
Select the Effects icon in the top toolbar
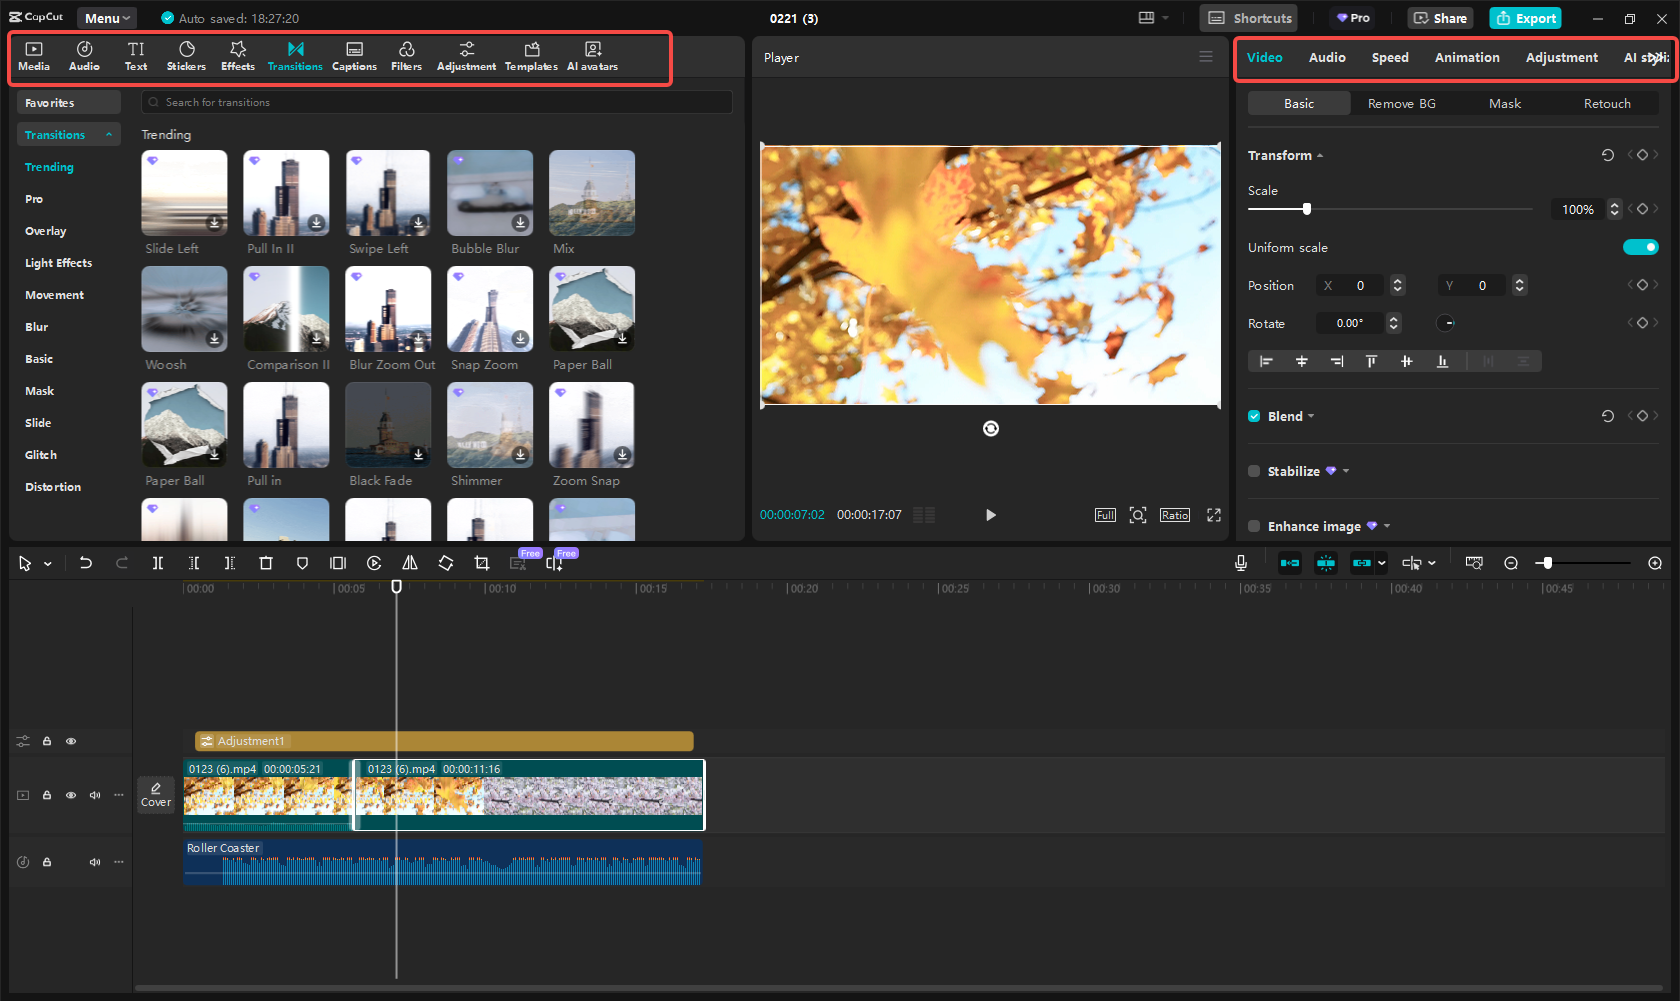pyautogui.click(x=237, y=55)
